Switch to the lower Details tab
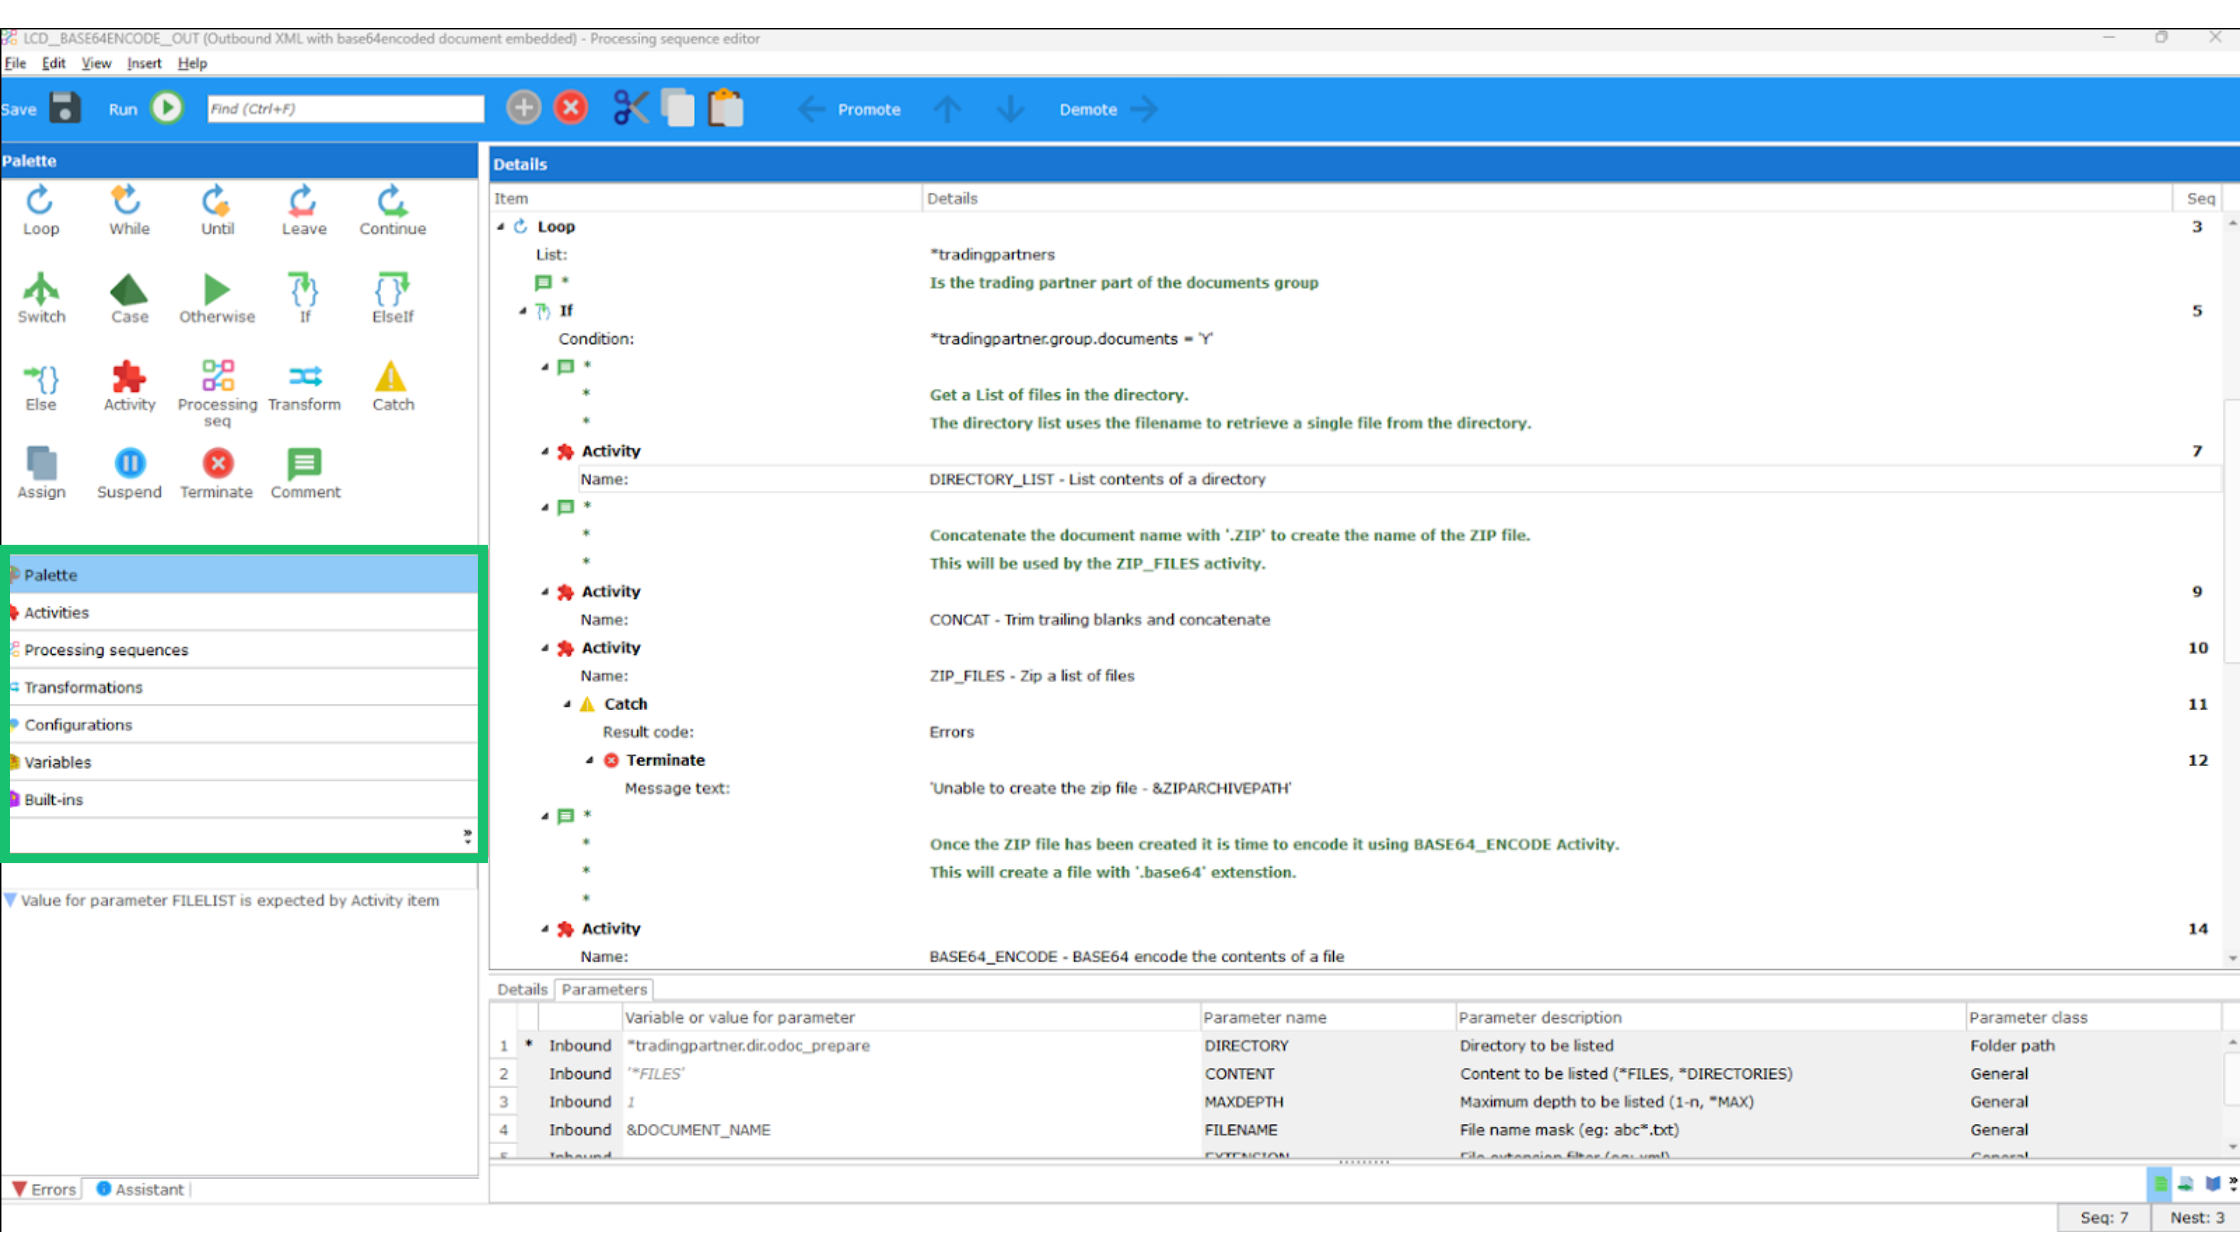This screenshot has height=1260, width=2240. [x=522, y=989]
